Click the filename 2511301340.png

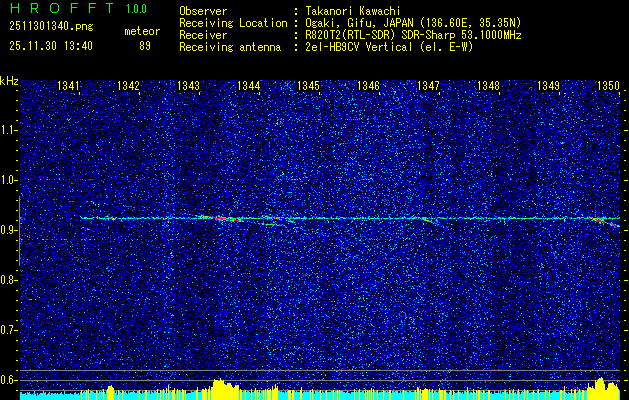pyautogui.click(x=51, y=27)
